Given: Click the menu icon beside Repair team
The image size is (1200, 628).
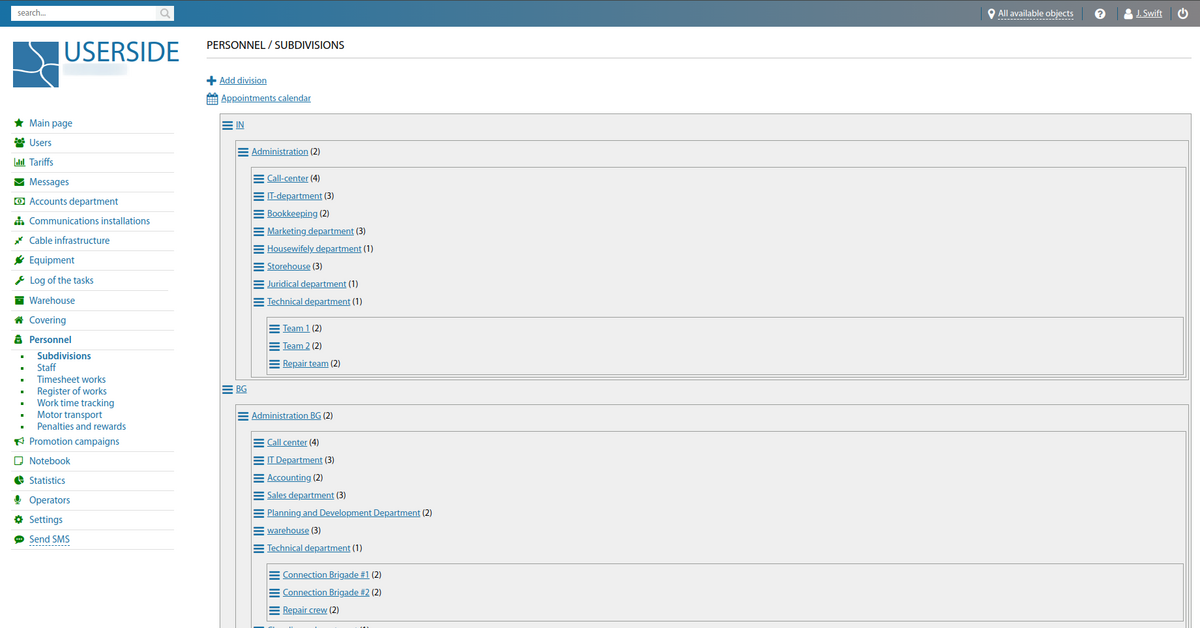Looking at the screenshot, I should [275, 364].
